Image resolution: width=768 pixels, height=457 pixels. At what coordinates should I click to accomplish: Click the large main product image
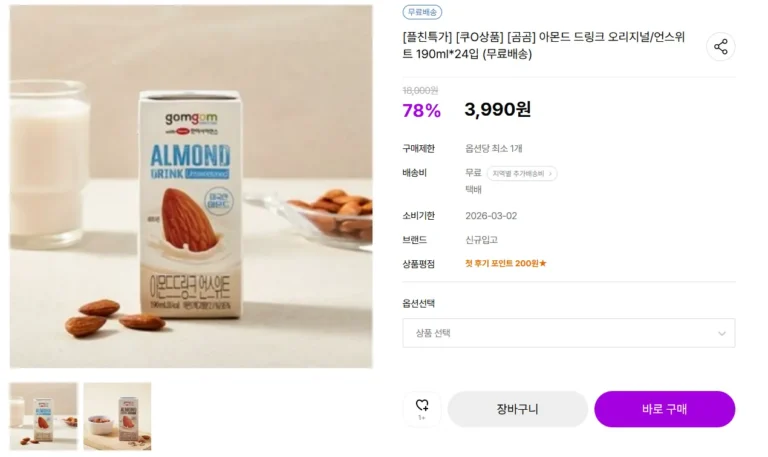191,186
